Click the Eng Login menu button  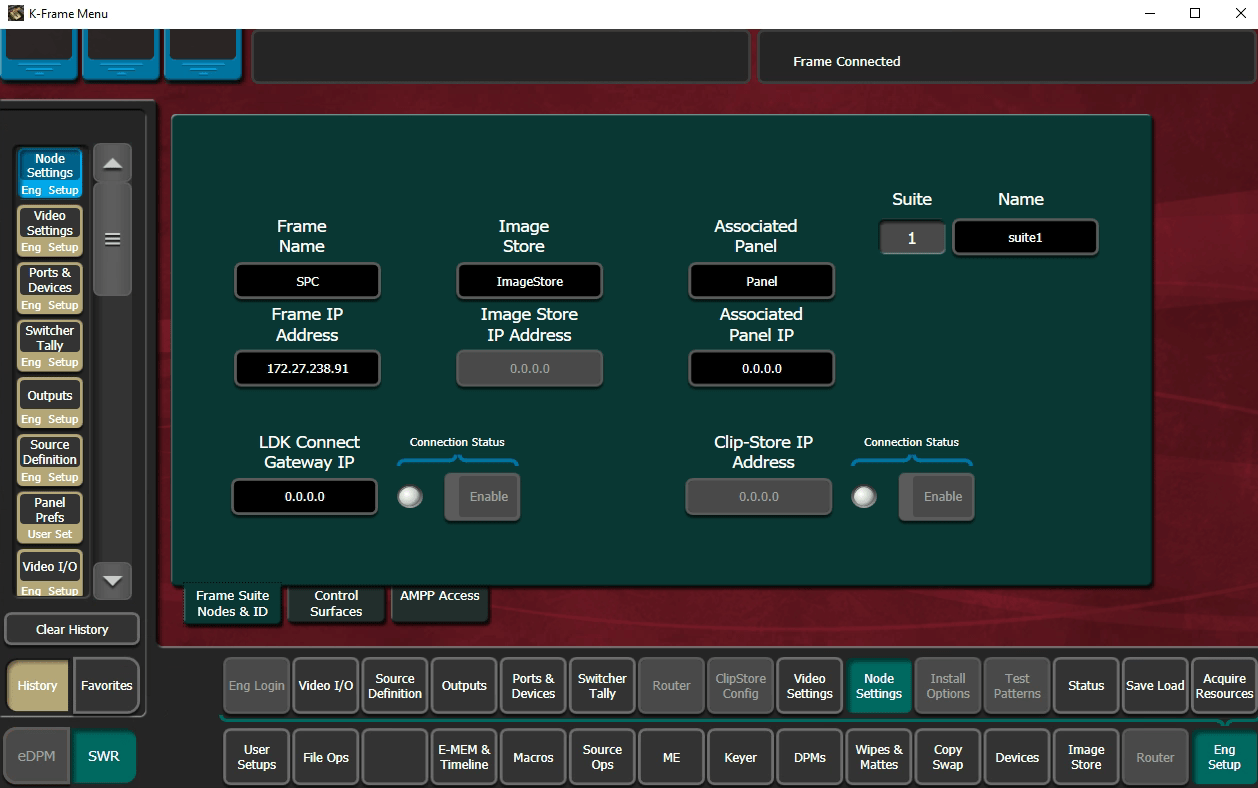tap(256, 685)
